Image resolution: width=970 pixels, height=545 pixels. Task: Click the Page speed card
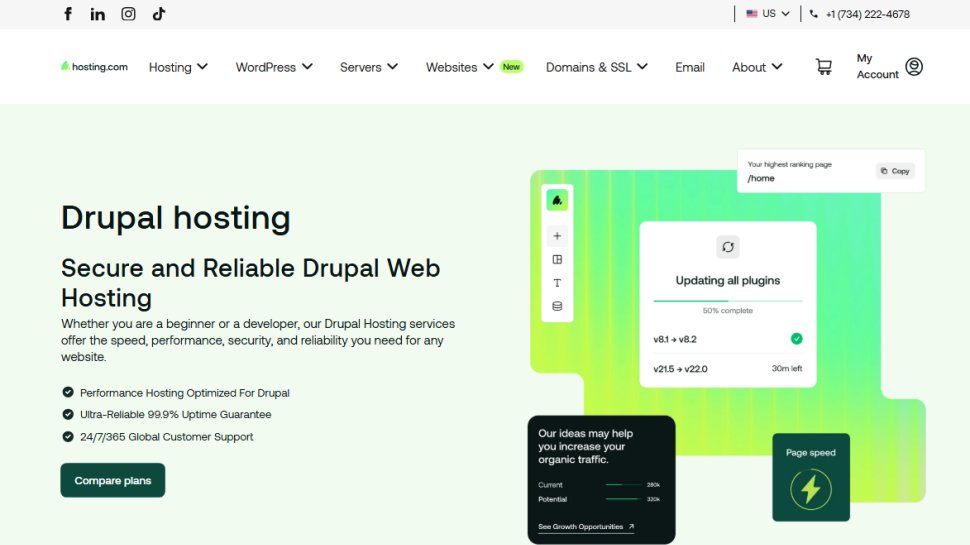pyautogui.click(x=810, y=477)
